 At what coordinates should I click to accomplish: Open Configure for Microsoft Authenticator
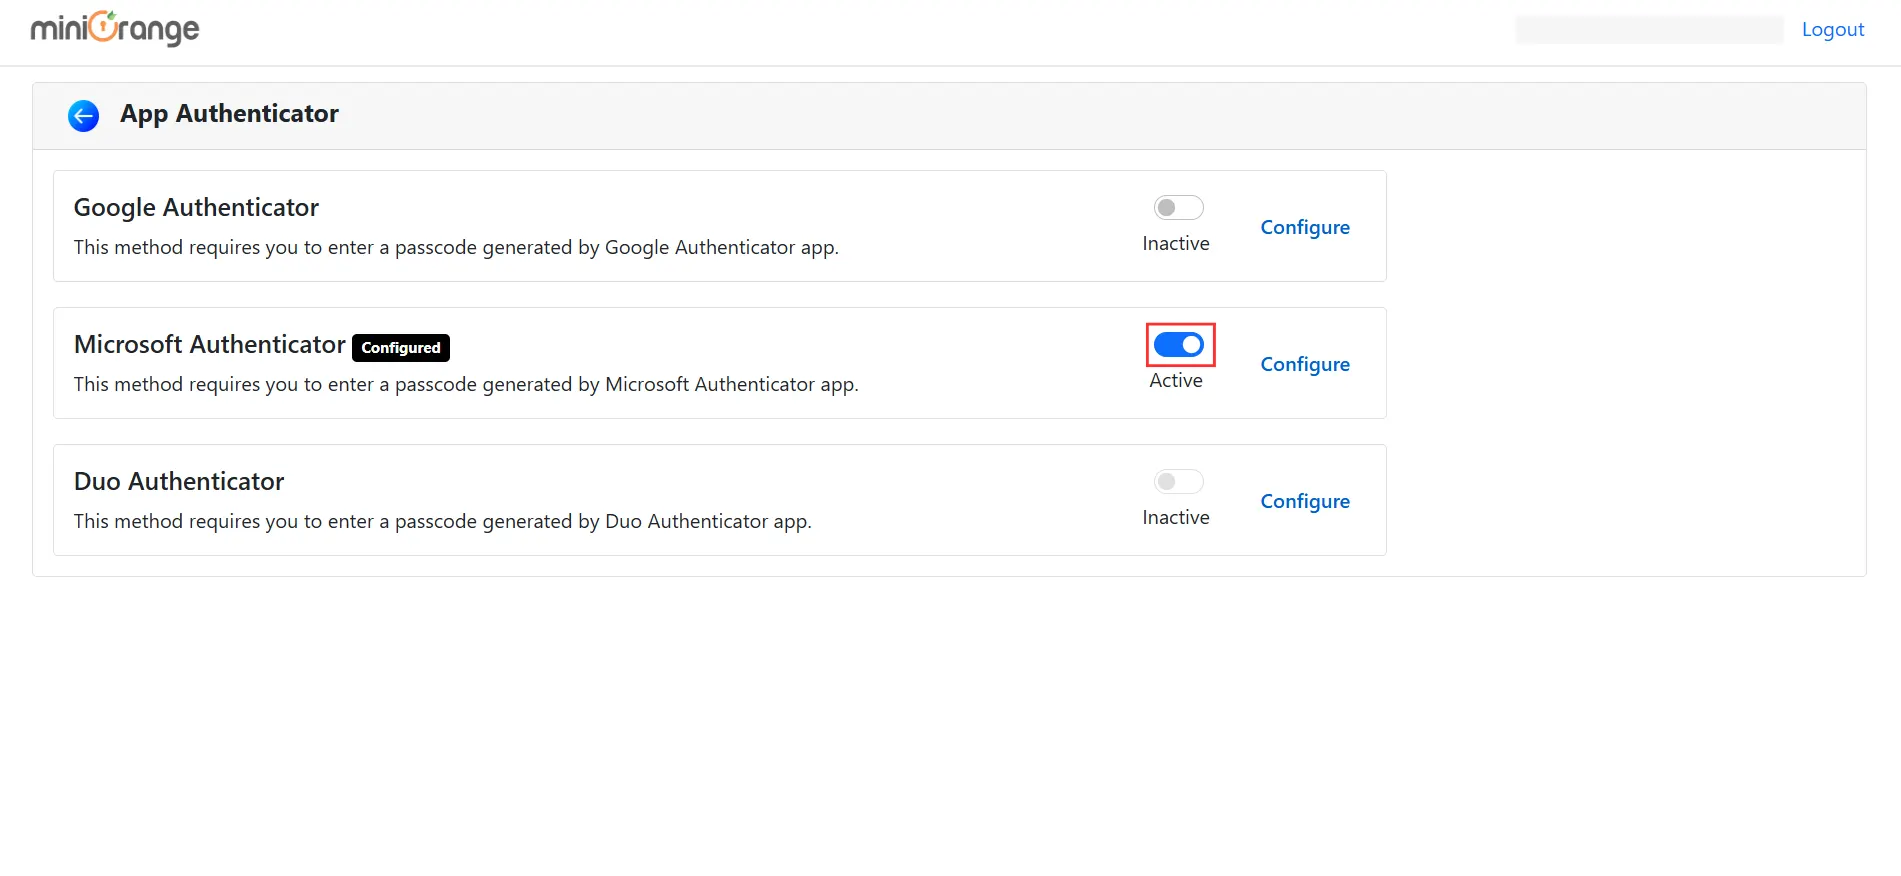coord(1305,365)
